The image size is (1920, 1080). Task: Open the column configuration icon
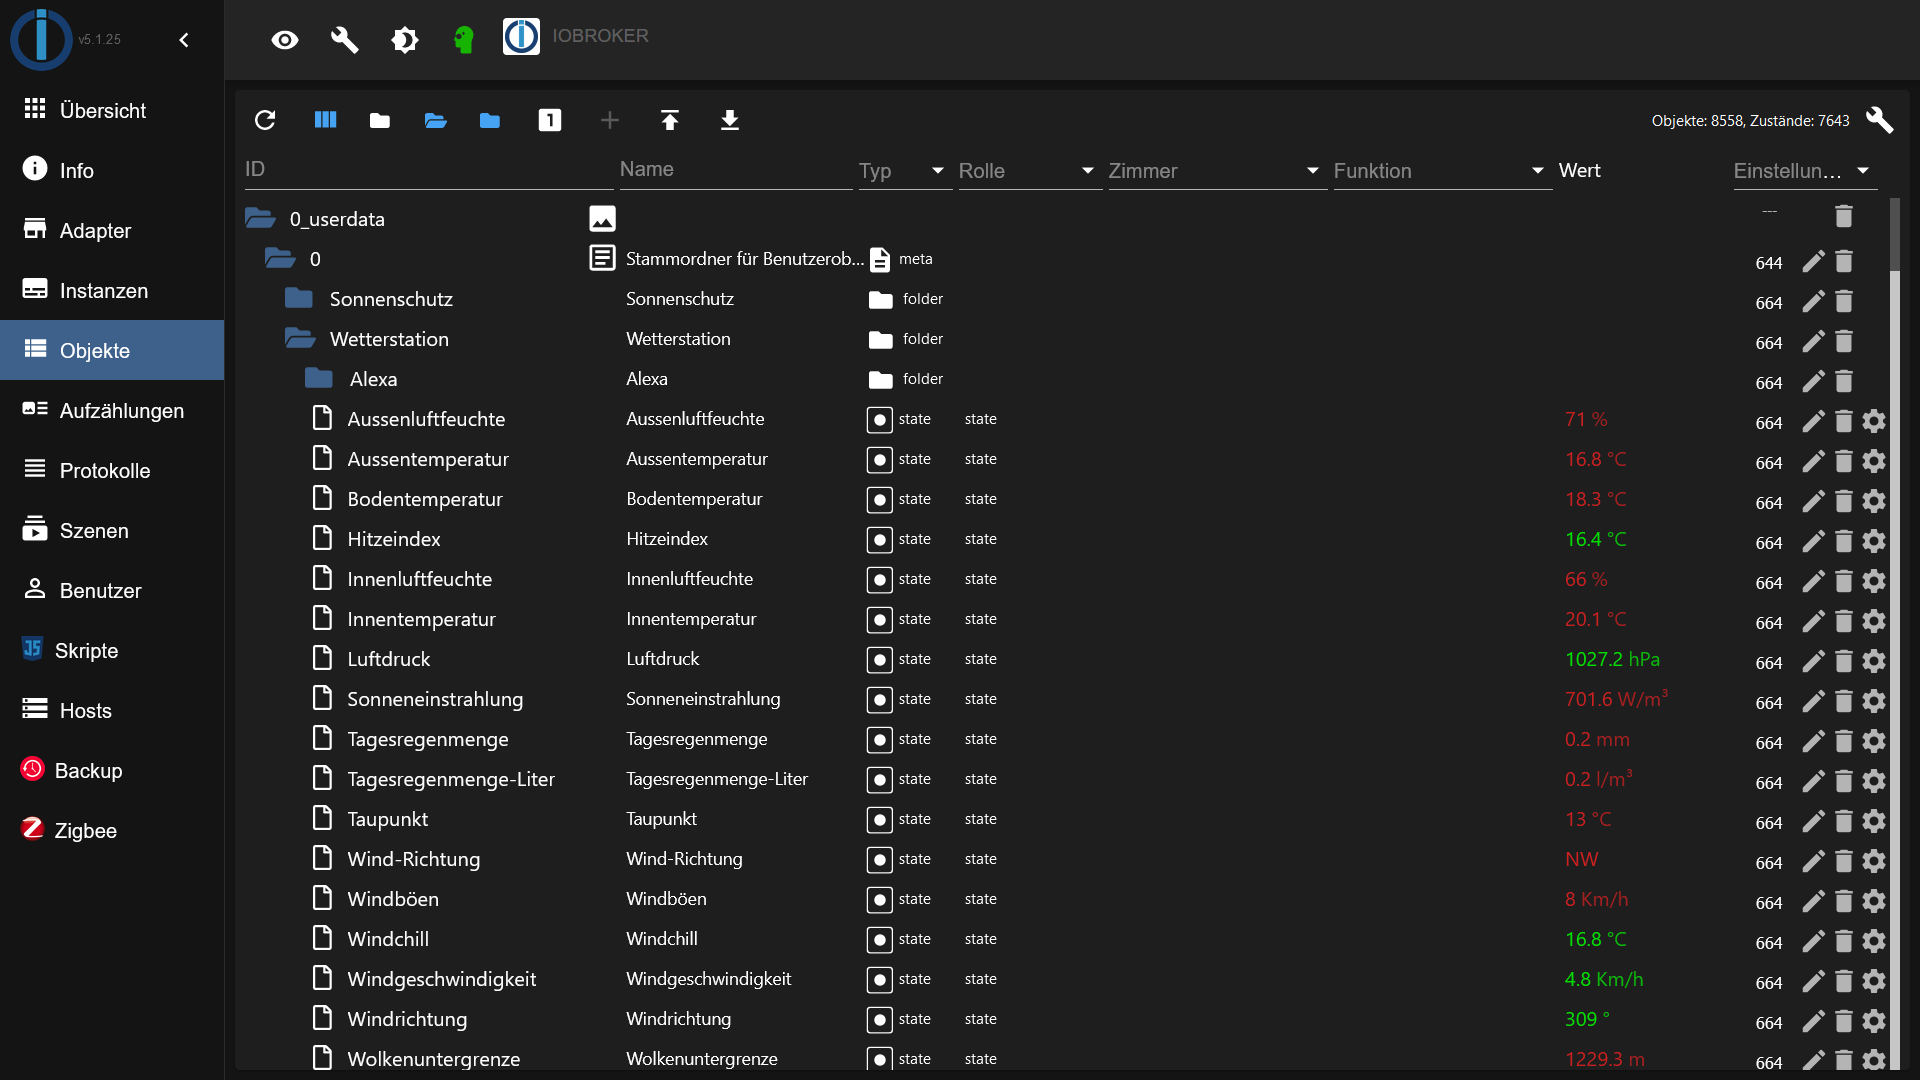coord(325,120)
